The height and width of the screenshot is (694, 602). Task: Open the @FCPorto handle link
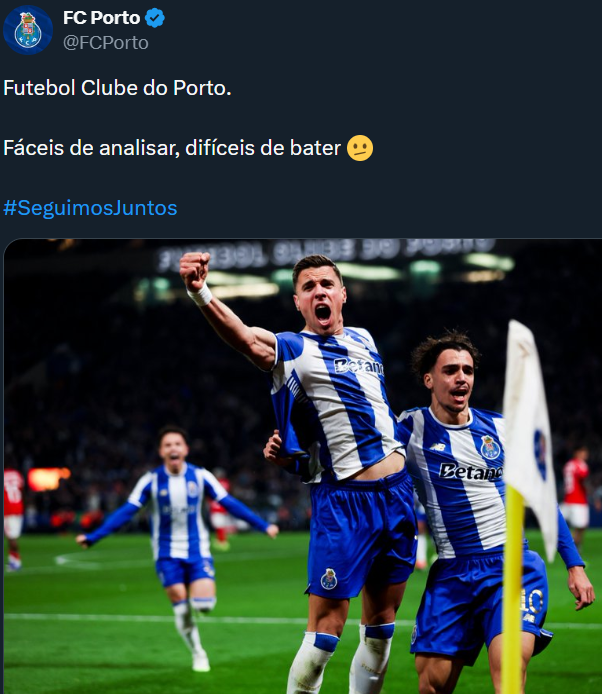coord(105,42)
